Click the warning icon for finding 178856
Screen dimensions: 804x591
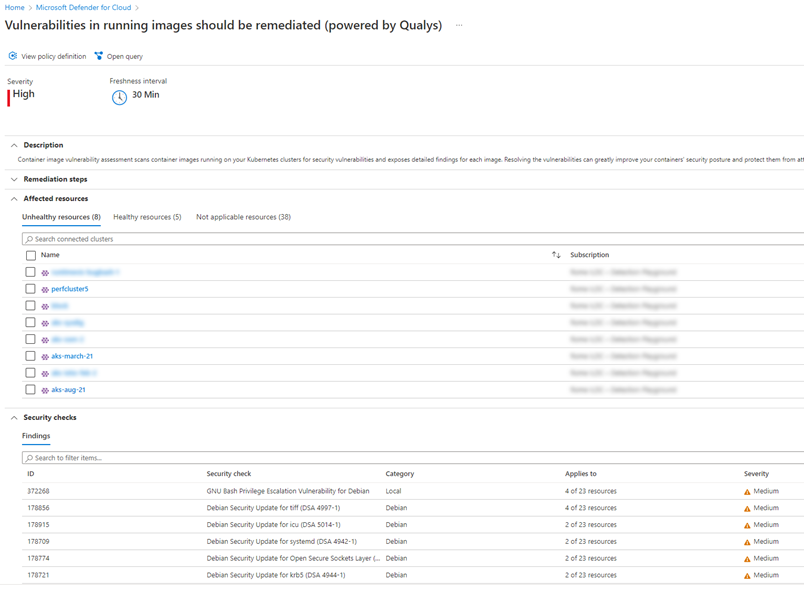pyautogui.click(x=747, y=508)
